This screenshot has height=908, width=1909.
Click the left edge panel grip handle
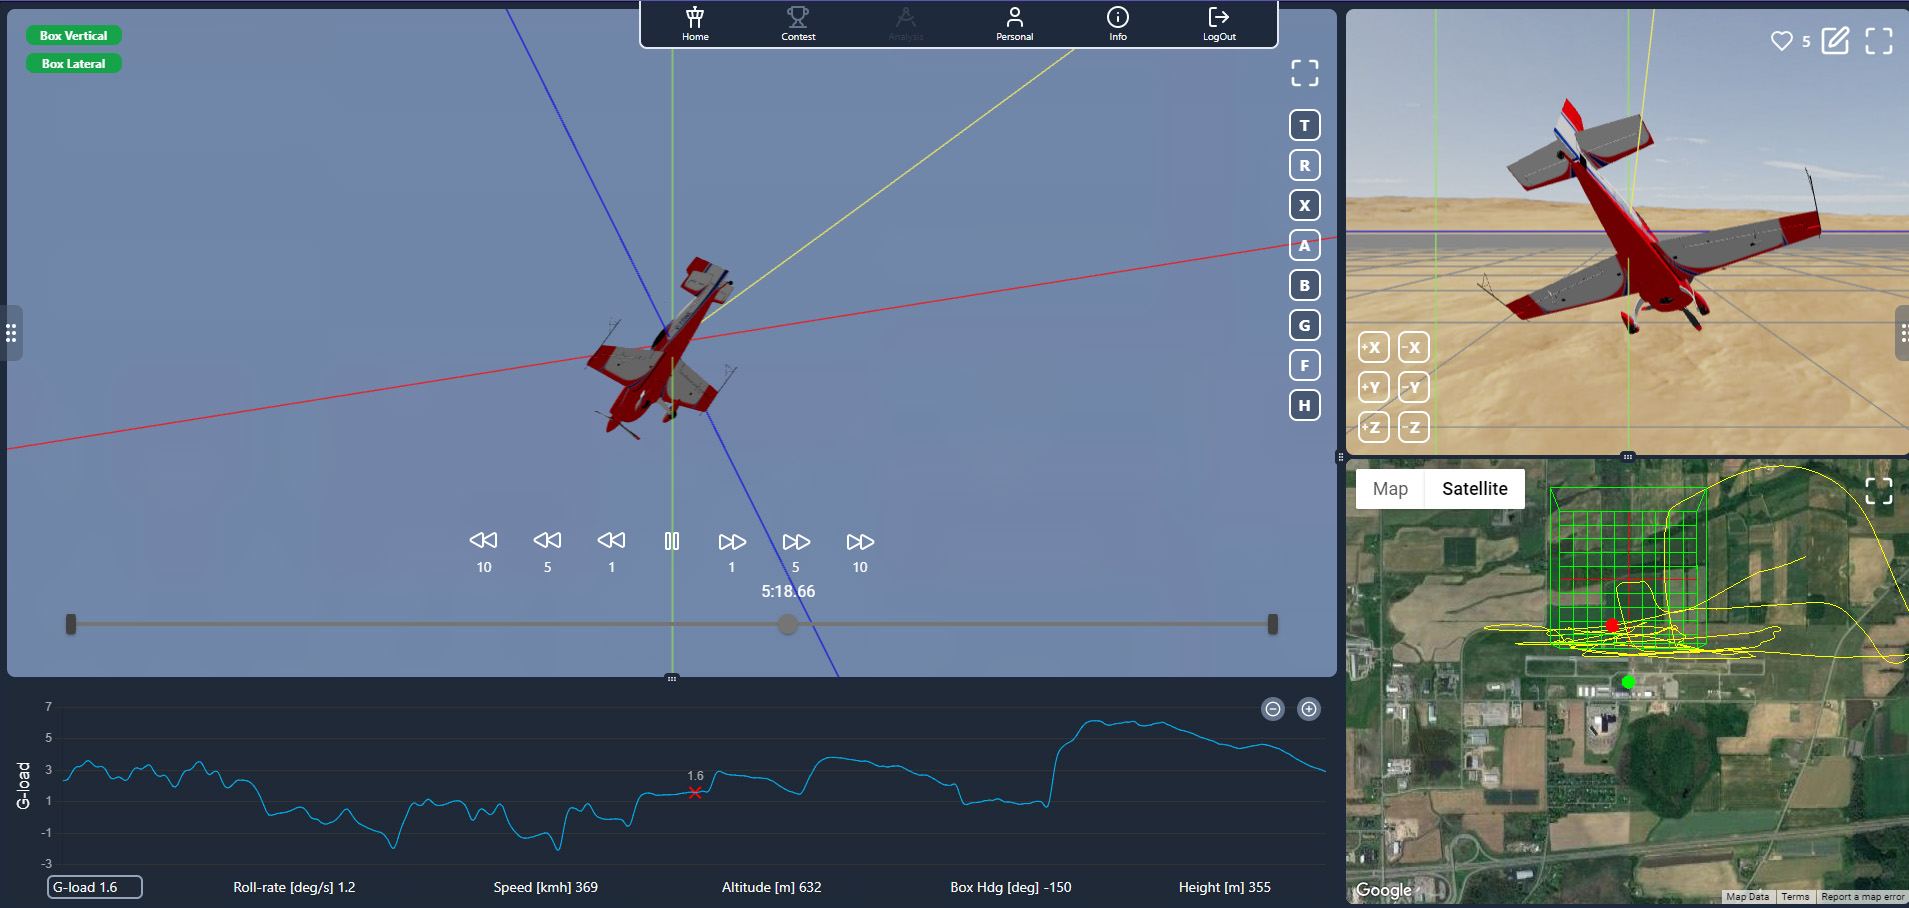12,333
